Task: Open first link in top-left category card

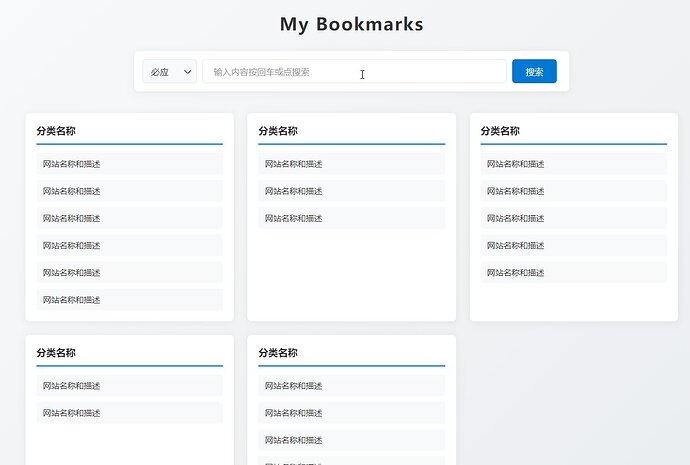Action: pyautogui.click(x=129, y=164)
